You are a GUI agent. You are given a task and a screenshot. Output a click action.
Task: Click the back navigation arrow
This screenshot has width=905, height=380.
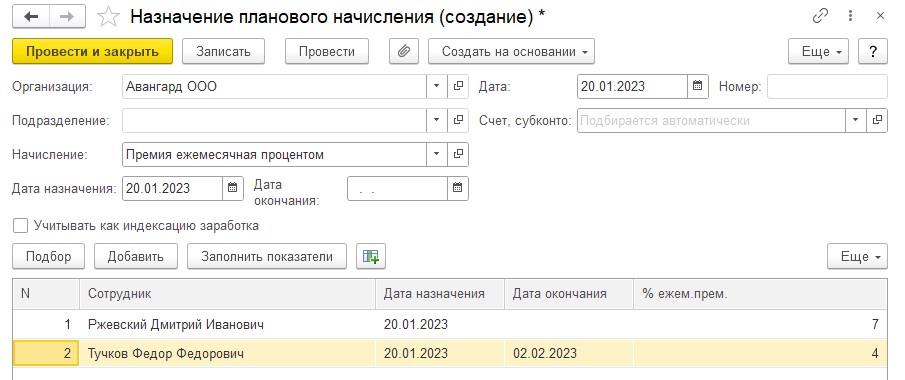point(31,17)
